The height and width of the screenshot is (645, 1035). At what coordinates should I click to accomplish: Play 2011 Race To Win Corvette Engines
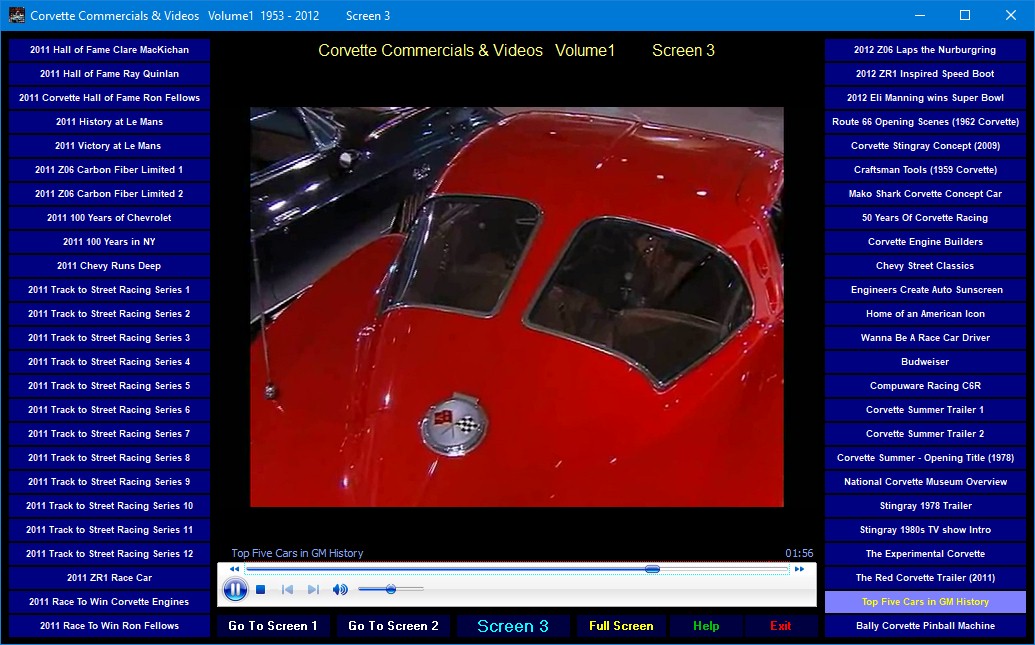(x=110, y=602)
